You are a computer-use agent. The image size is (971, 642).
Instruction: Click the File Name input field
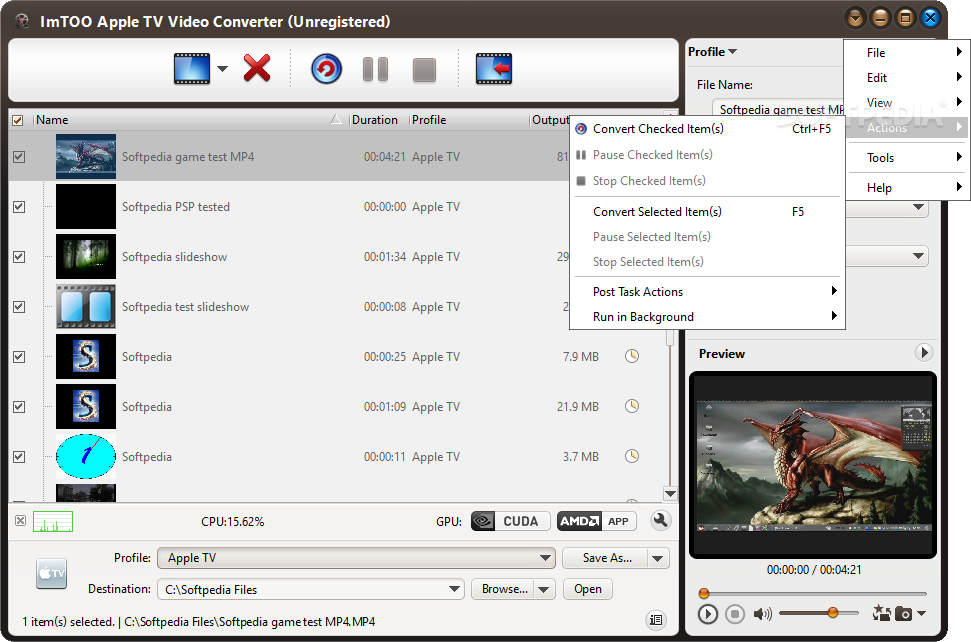(x=778, y=109)
